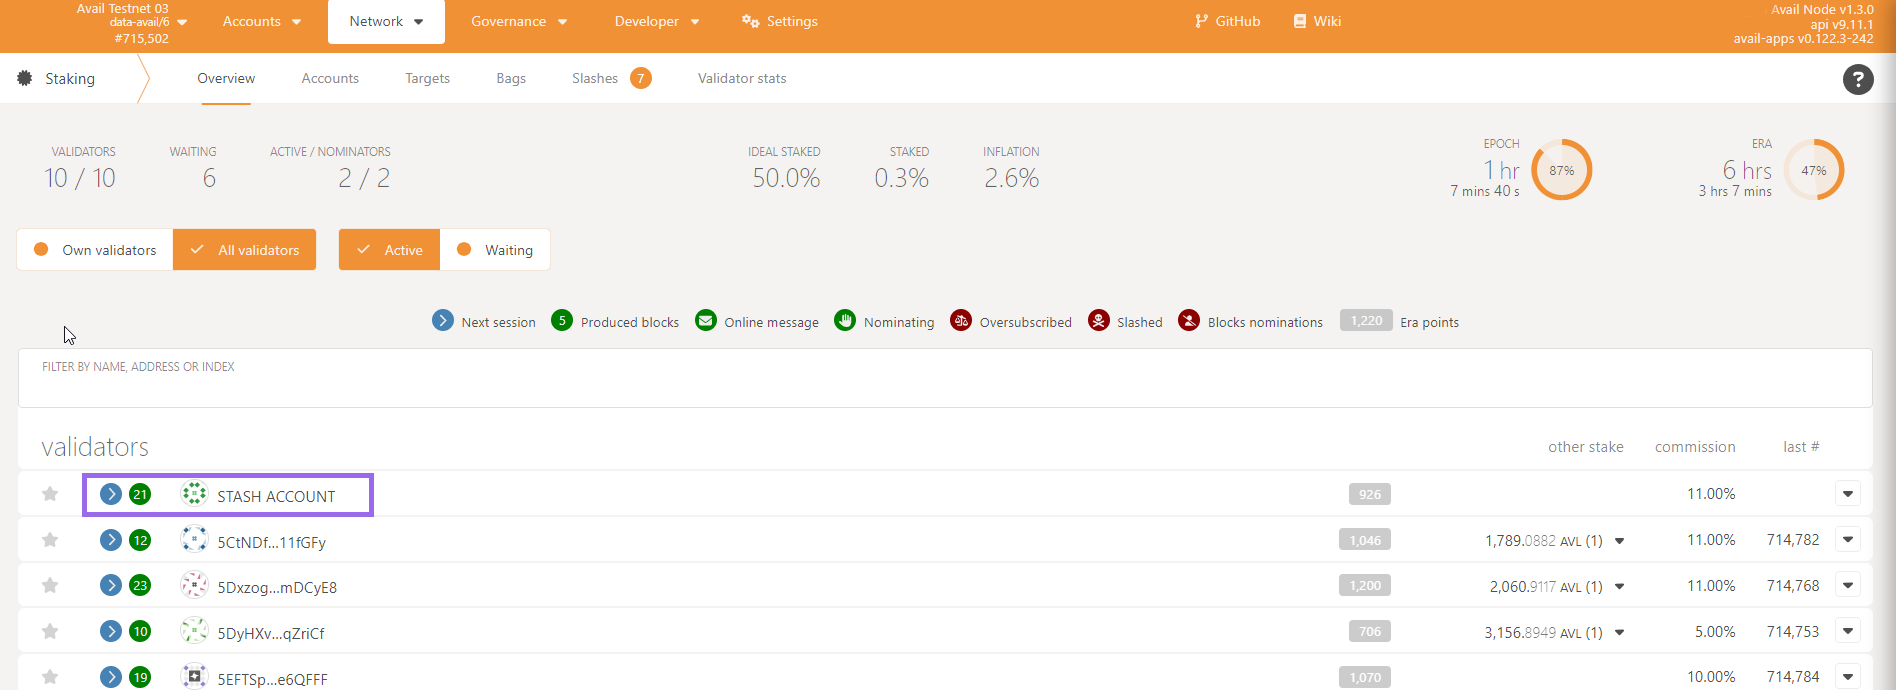Favorite the STASH ACCOUNT validator star
The height and width of the screenshot is (690, 1896).
click(50, 494)
